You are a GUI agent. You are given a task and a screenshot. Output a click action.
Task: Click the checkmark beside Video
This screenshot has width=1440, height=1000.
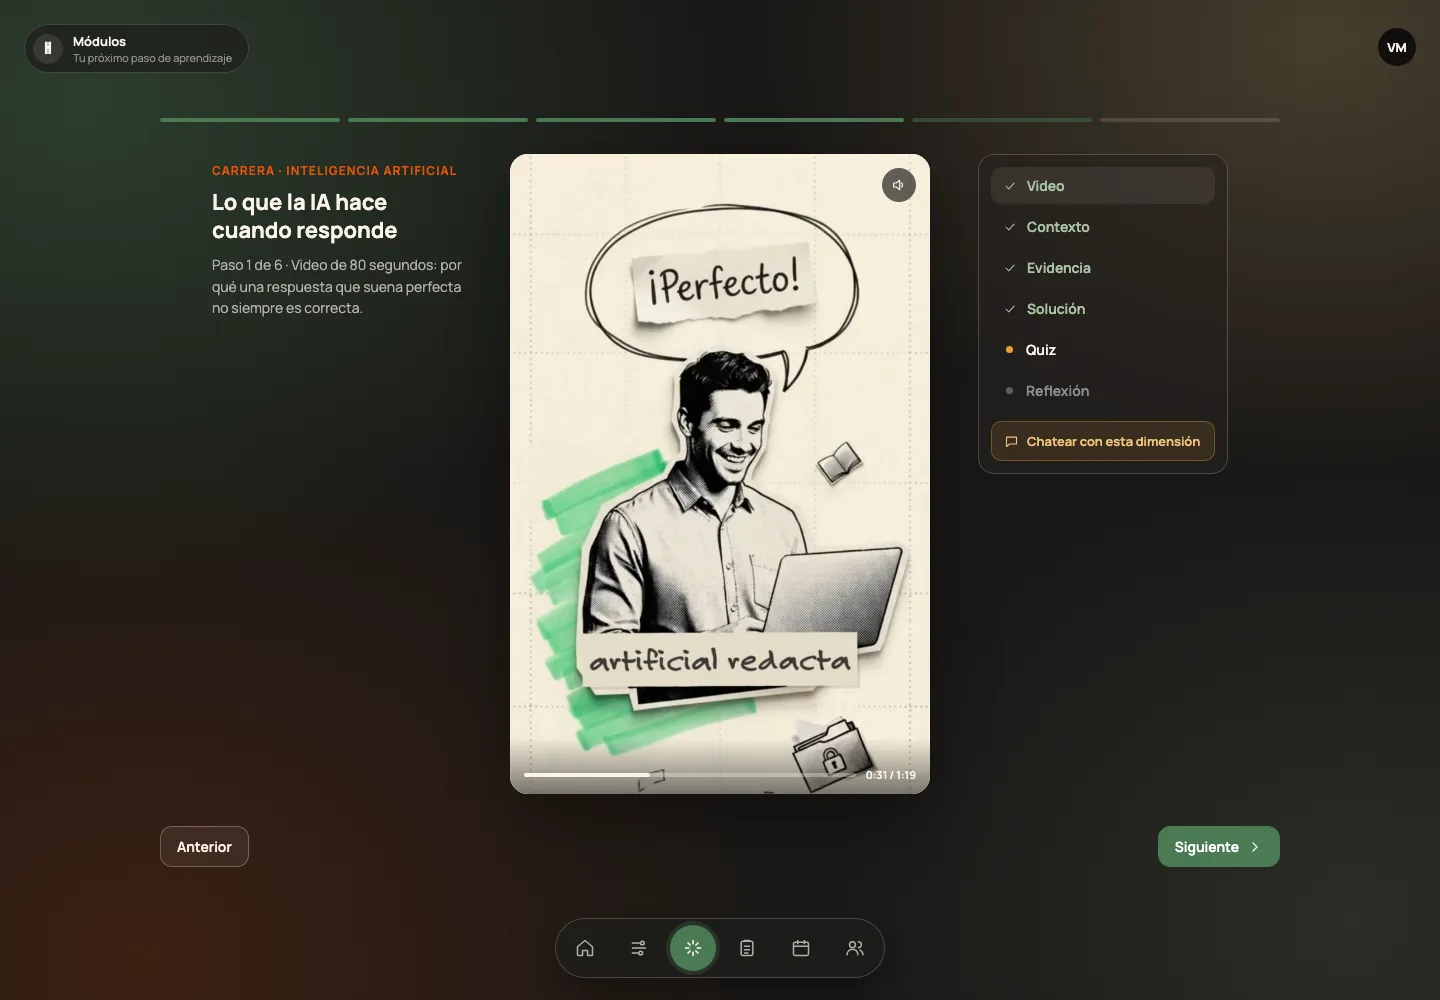(1010, 186)
